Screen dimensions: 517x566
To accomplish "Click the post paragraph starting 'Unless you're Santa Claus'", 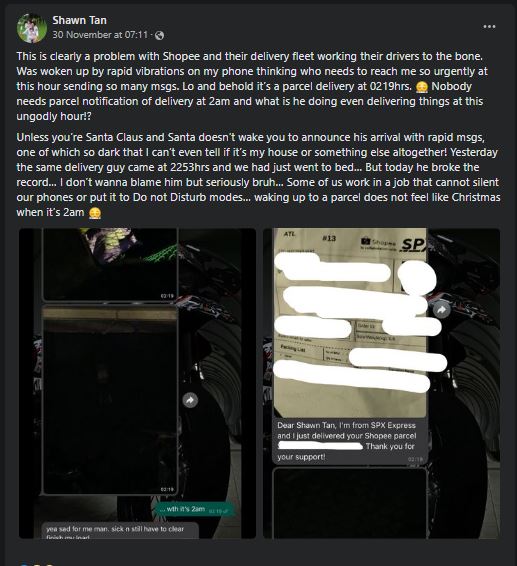I will click(x=258, y=175).
